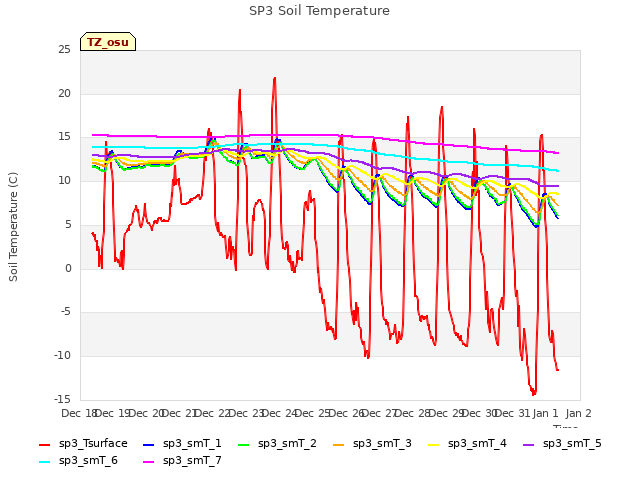Image resolution: width=640 pixels, height=480 pixels.
Task: Click the TZ_osu annotation tag
Action: tap(108, 42)
